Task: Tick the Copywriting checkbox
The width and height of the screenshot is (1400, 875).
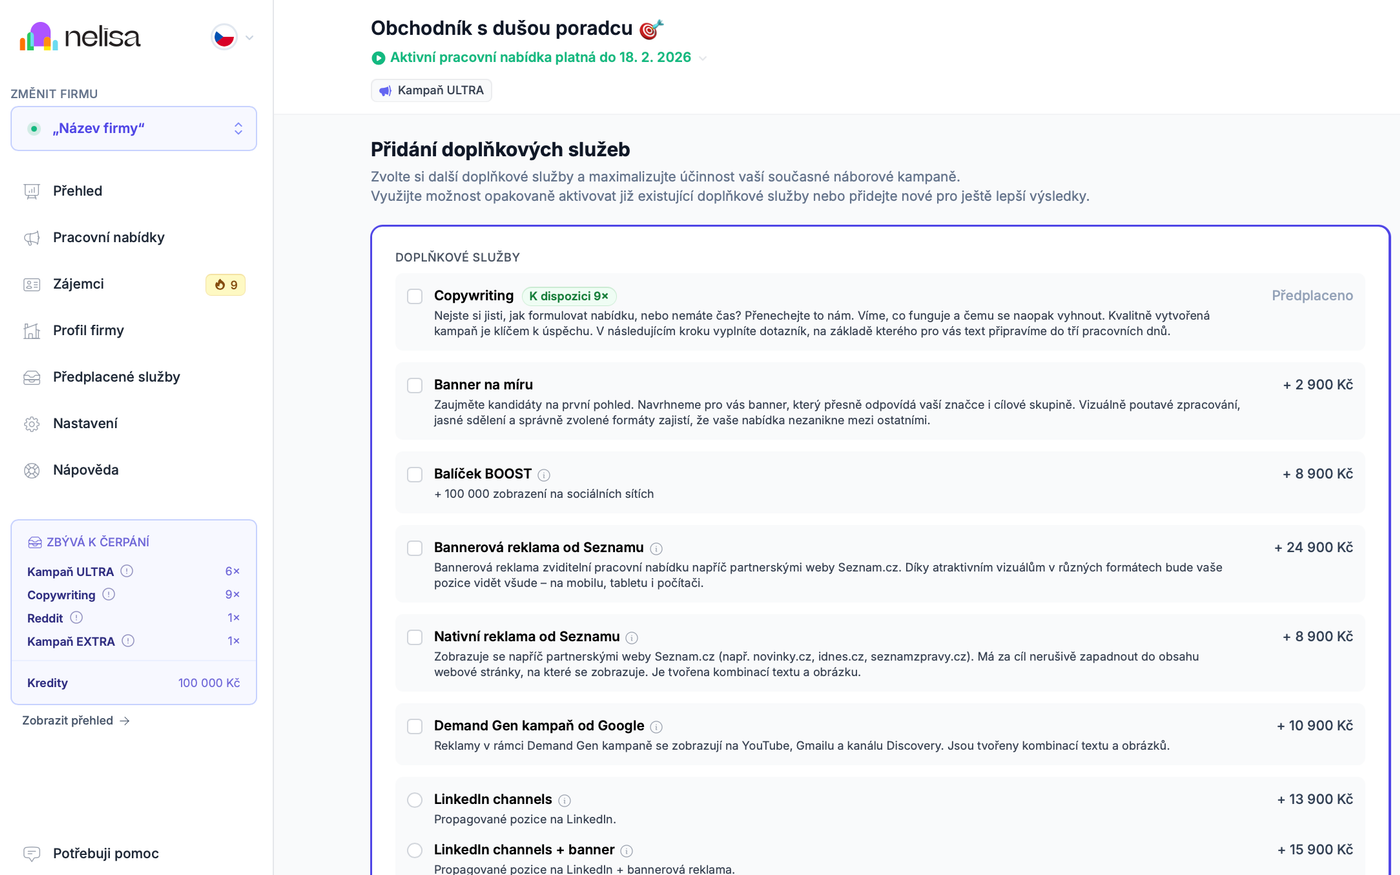Action: [x=415, y=296]
